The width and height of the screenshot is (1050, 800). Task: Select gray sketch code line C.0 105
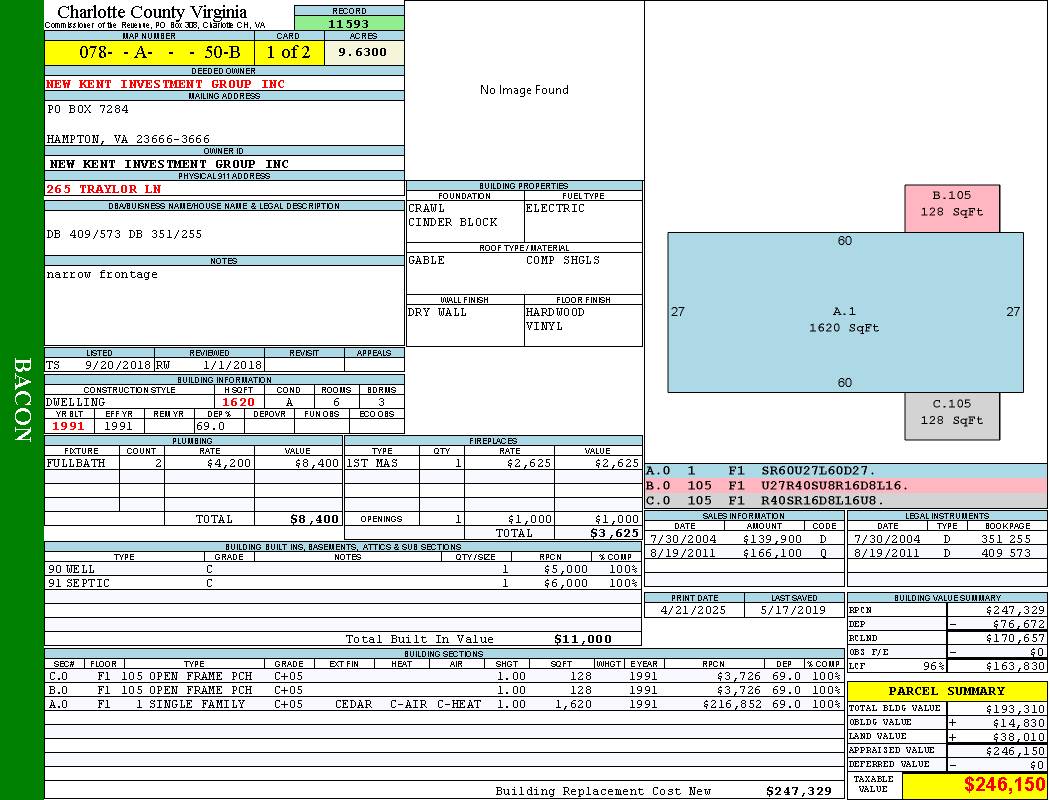846,500
